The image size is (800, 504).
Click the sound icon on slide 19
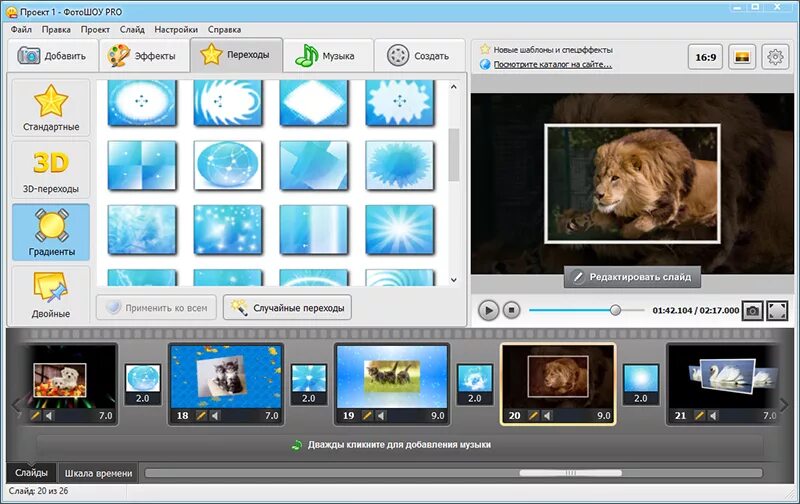pyautogui.click(x=381, y=416)
